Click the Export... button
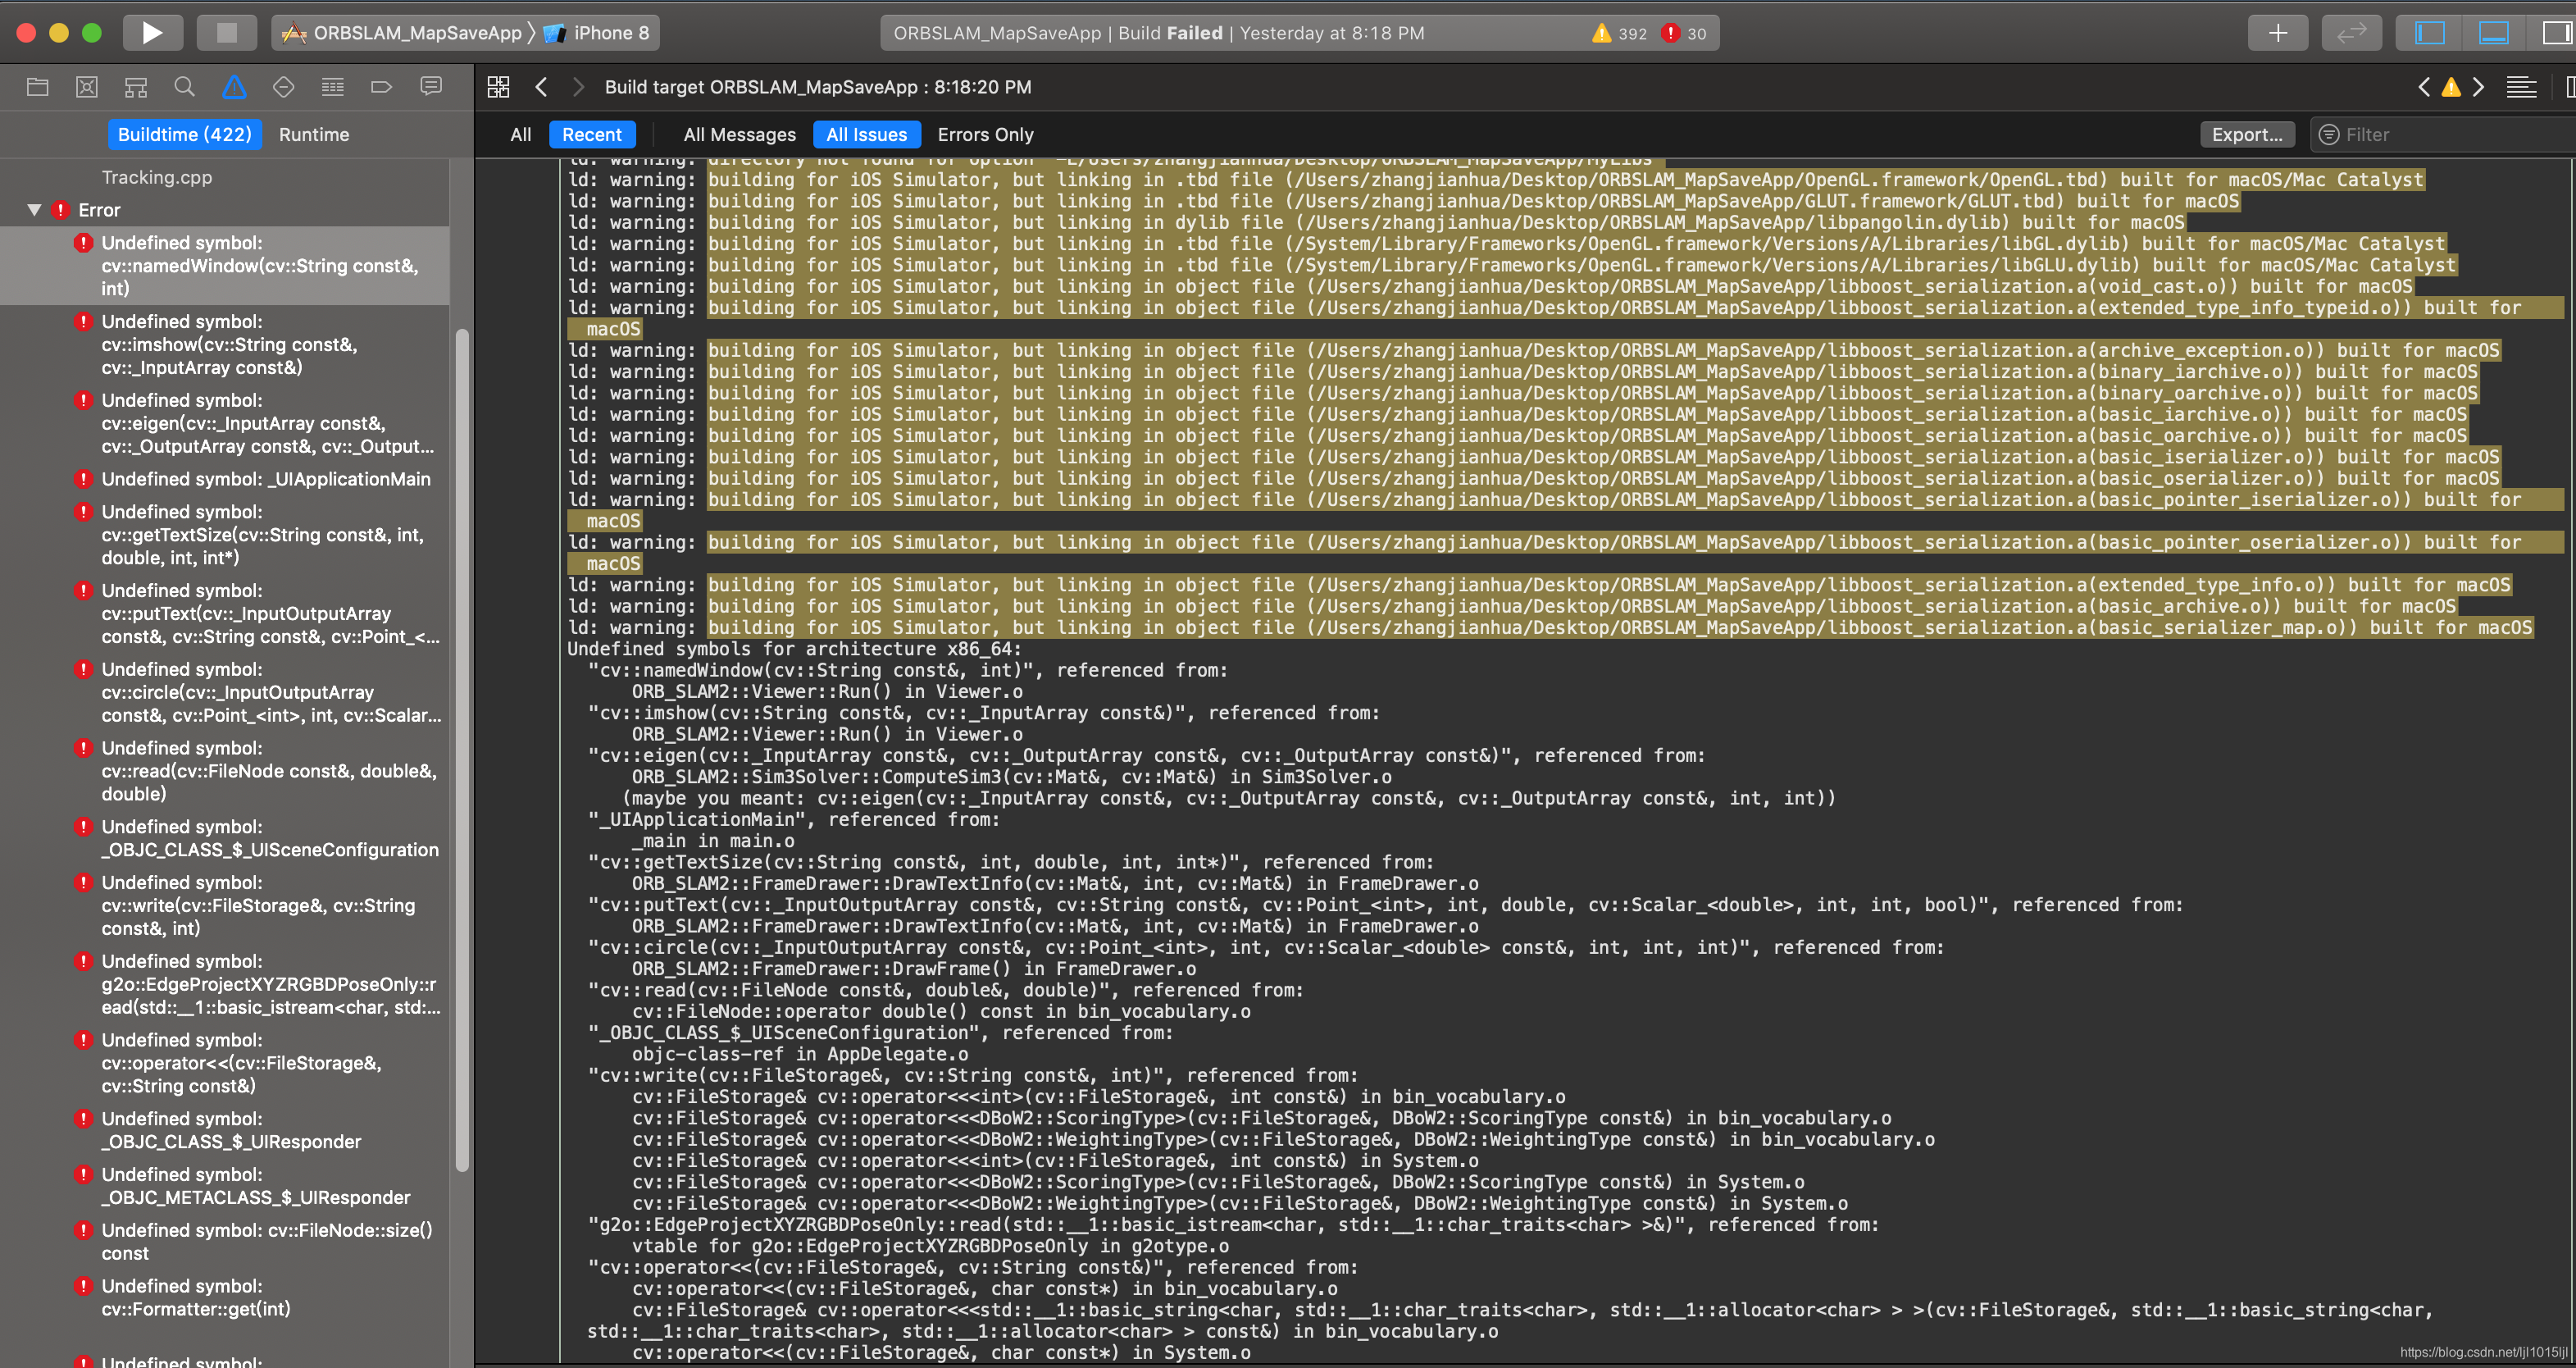Screen dimensions: 2576x1368 (2247, 134)
